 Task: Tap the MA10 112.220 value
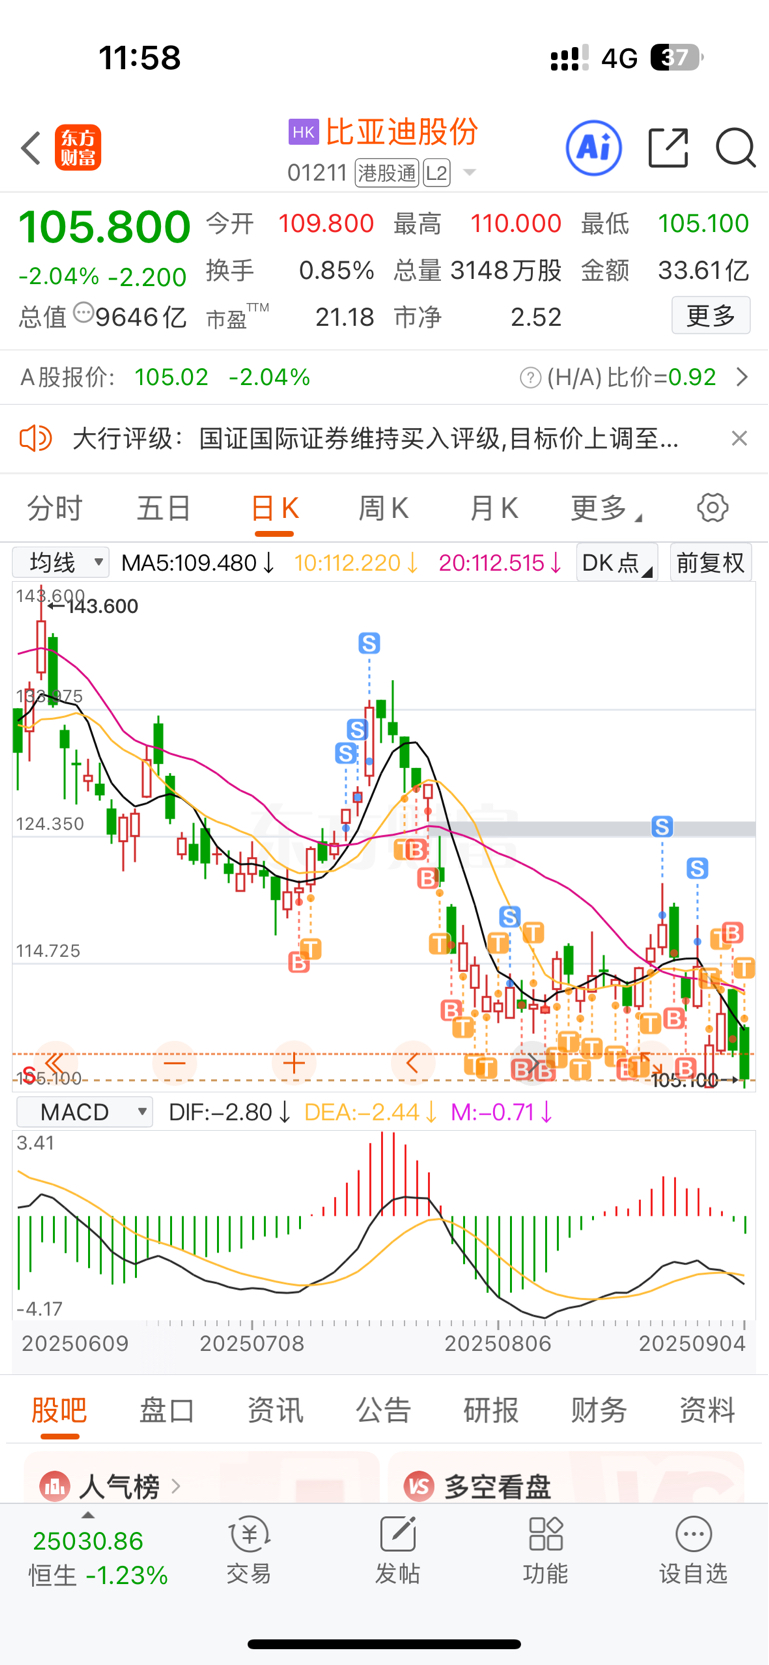(x=356, y=563)
